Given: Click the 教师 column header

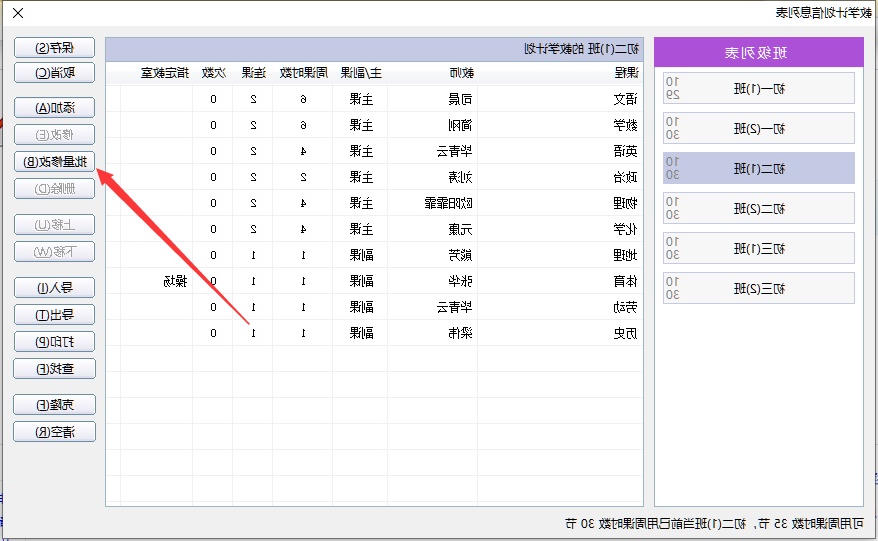Looking at the screenshot, I should tap(461, 73).
